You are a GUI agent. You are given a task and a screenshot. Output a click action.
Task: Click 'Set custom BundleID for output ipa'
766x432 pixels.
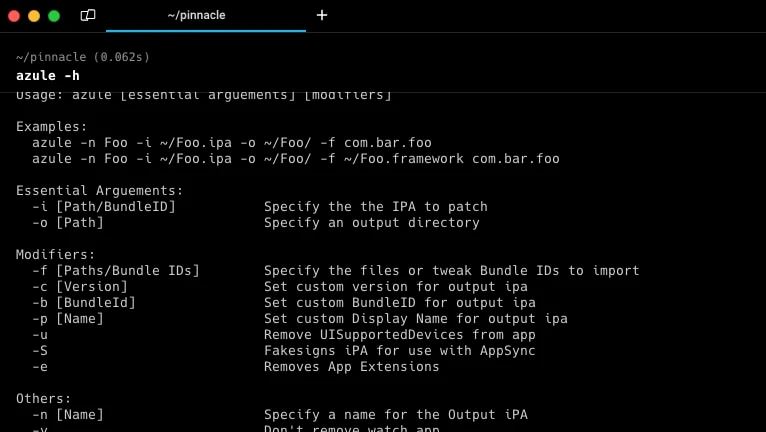[400, 303]
